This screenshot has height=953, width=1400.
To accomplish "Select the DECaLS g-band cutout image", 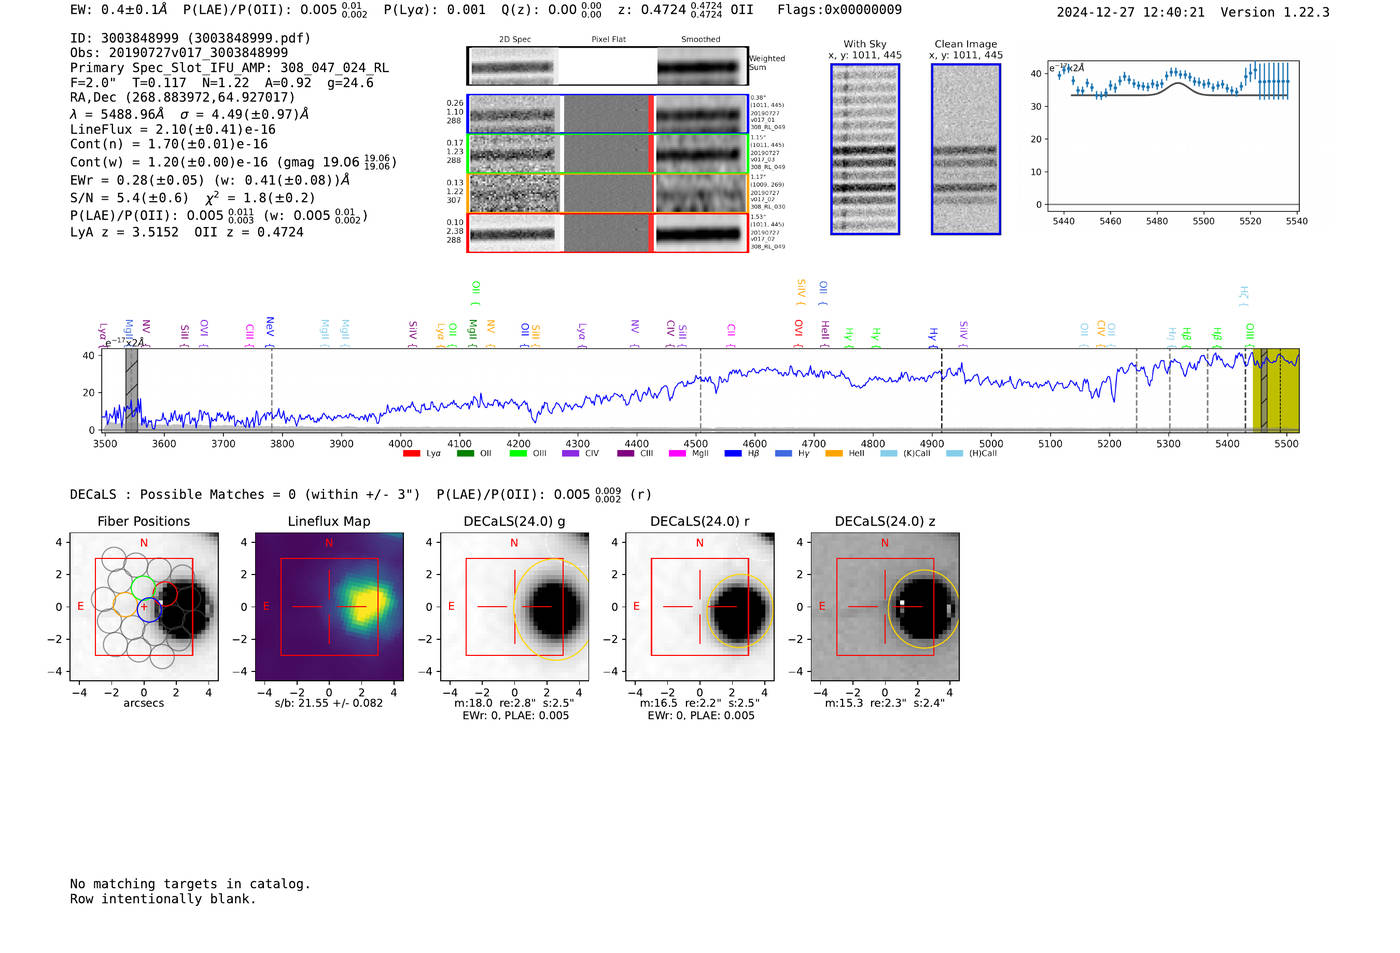I will [x=515, y=607].
